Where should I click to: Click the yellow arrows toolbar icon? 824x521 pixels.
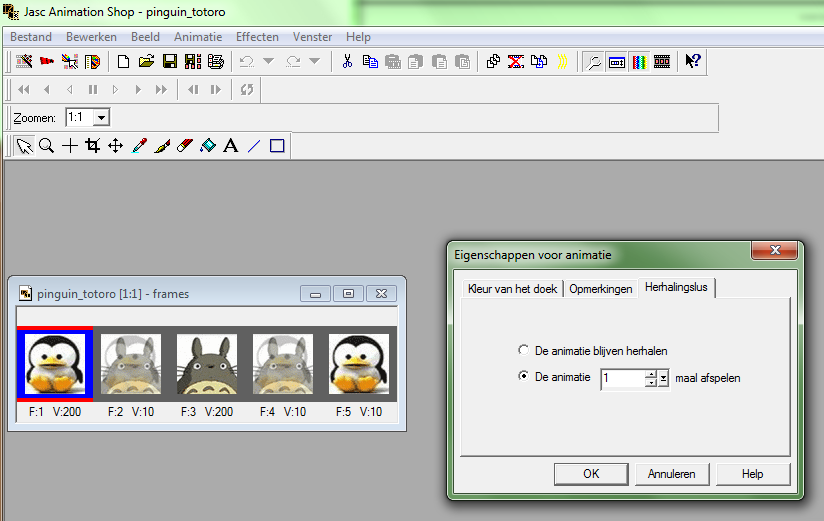(562, 62)
